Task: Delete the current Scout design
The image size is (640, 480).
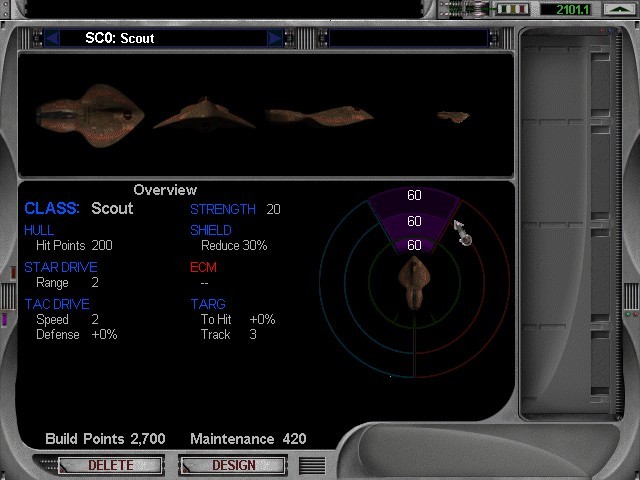Action: (x=111, y=465)
